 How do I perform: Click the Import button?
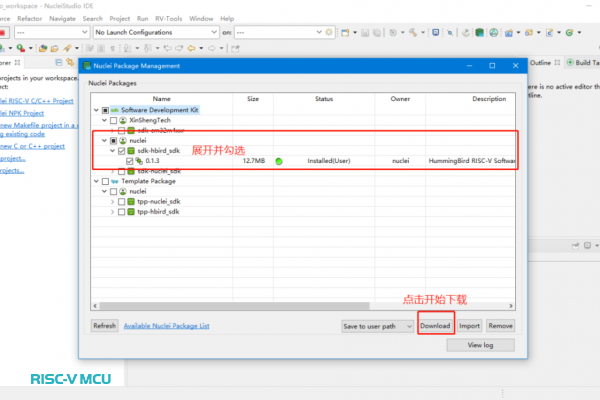(470, 326)
